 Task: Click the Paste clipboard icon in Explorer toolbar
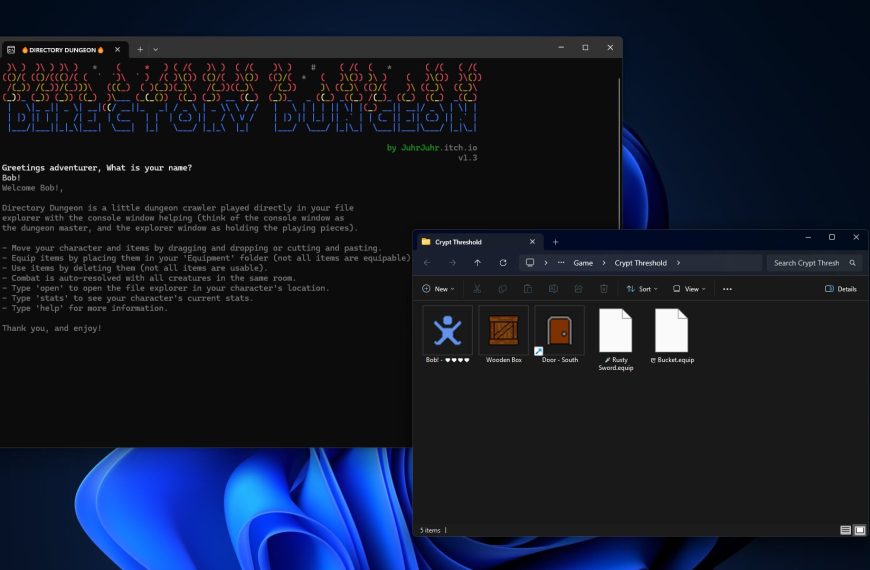coord(528,289)
